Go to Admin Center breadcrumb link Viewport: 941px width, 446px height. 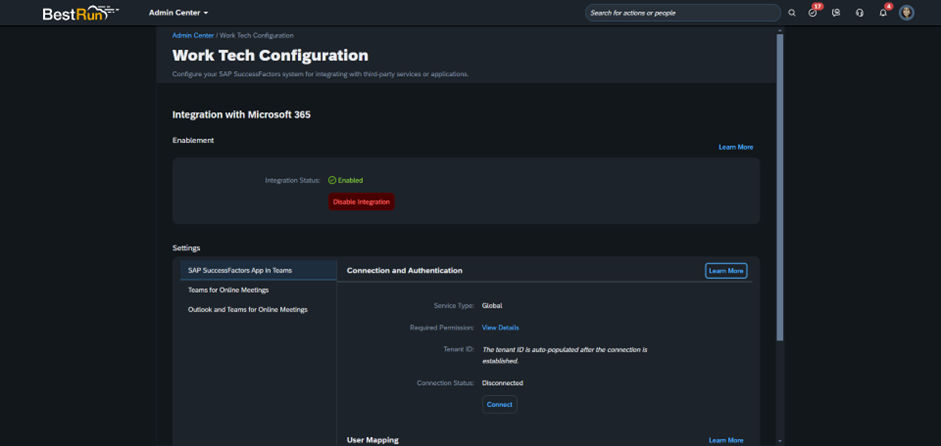[x=193, y=35]
